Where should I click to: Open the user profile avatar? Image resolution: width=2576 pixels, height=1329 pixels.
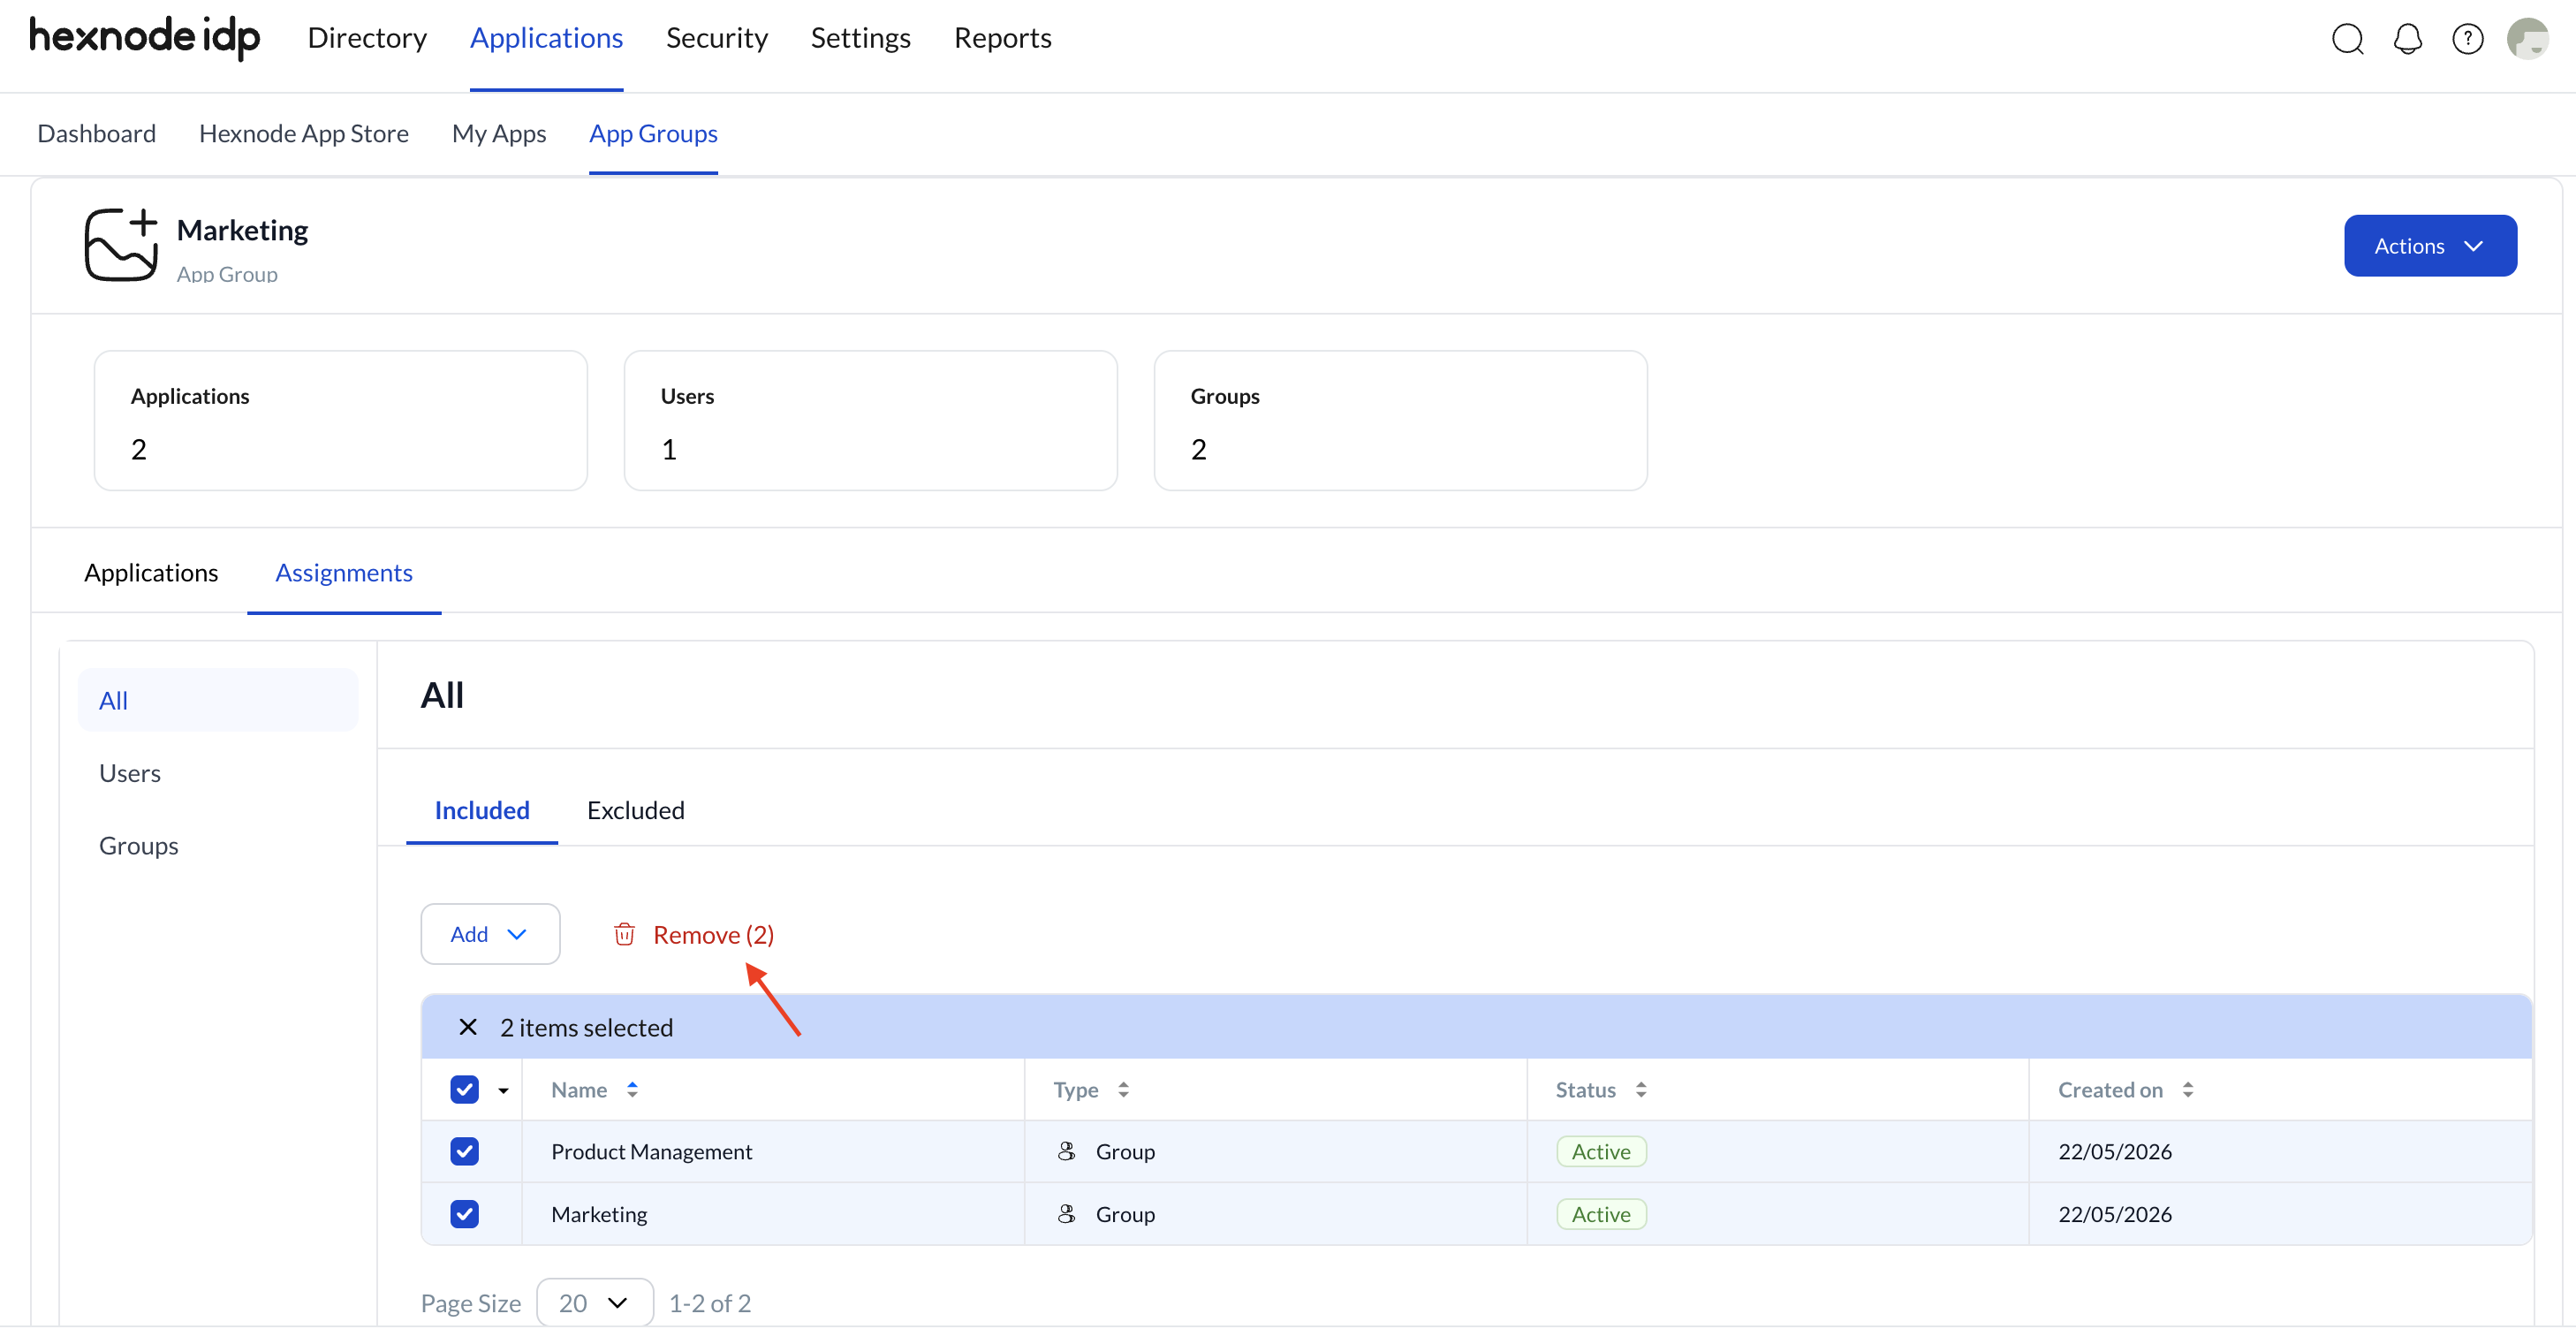click(2527, 39)
